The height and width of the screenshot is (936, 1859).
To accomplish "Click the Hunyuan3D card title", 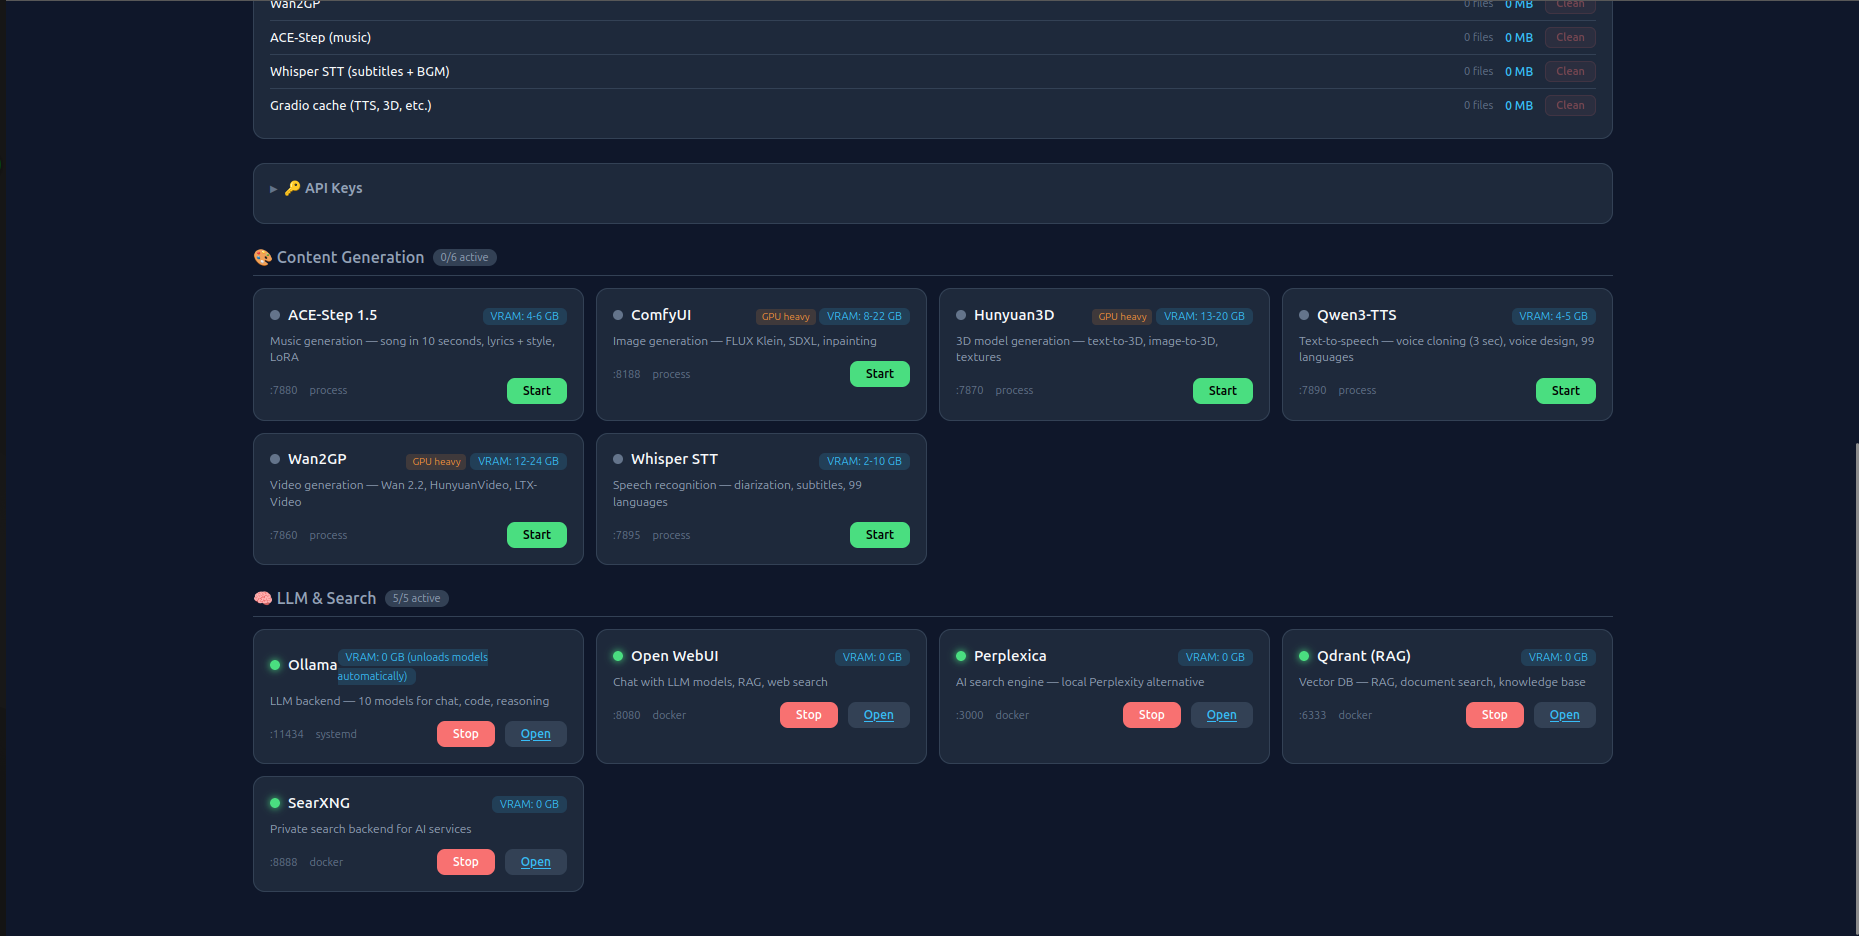I will click(1014, 315).
